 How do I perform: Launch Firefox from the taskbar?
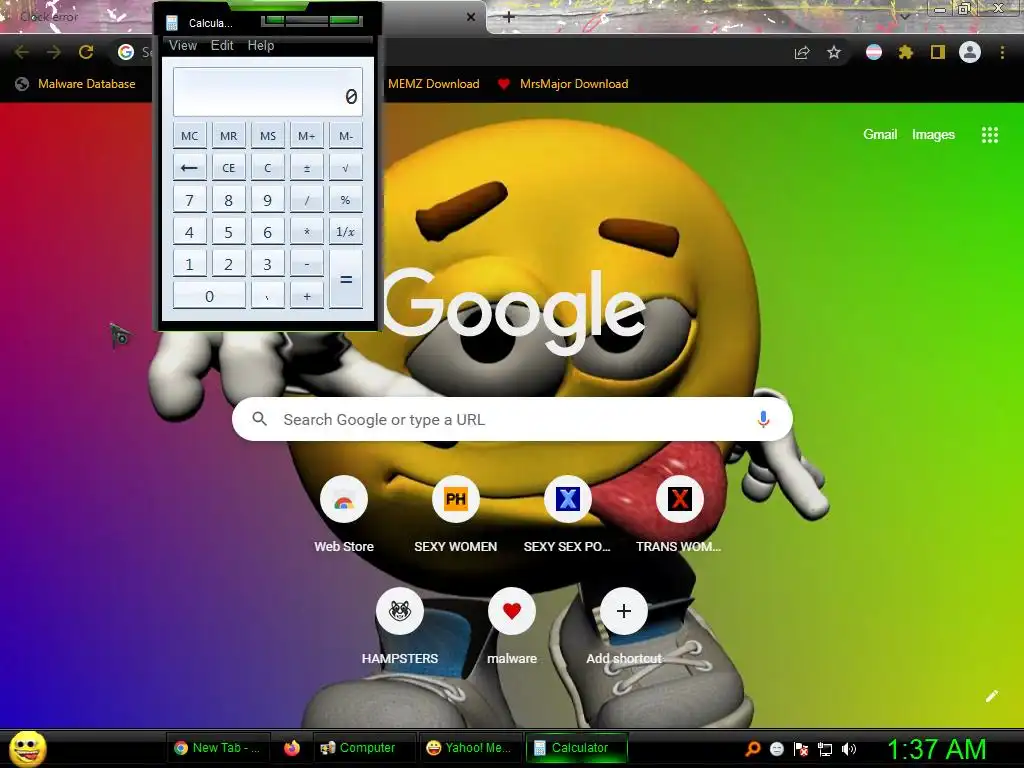point(292,748)
